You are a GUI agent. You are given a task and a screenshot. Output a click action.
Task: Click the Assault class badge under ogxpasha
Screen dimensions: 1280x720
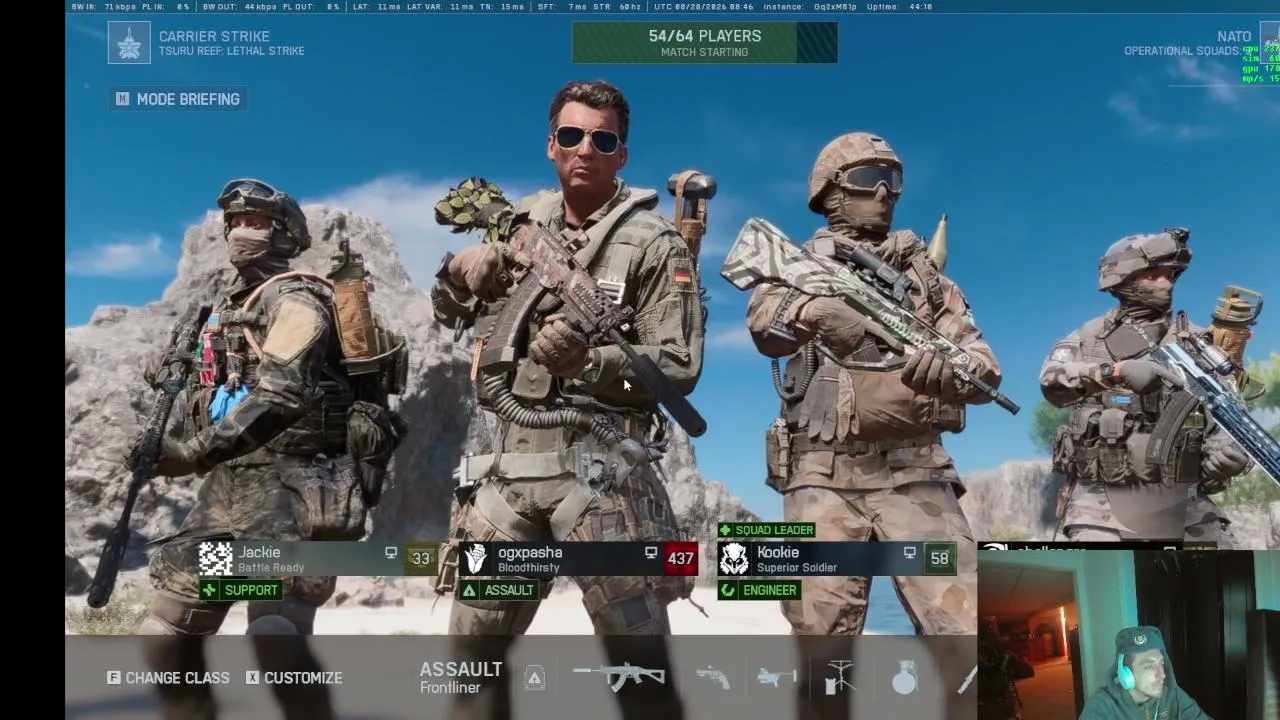(499, 590)
